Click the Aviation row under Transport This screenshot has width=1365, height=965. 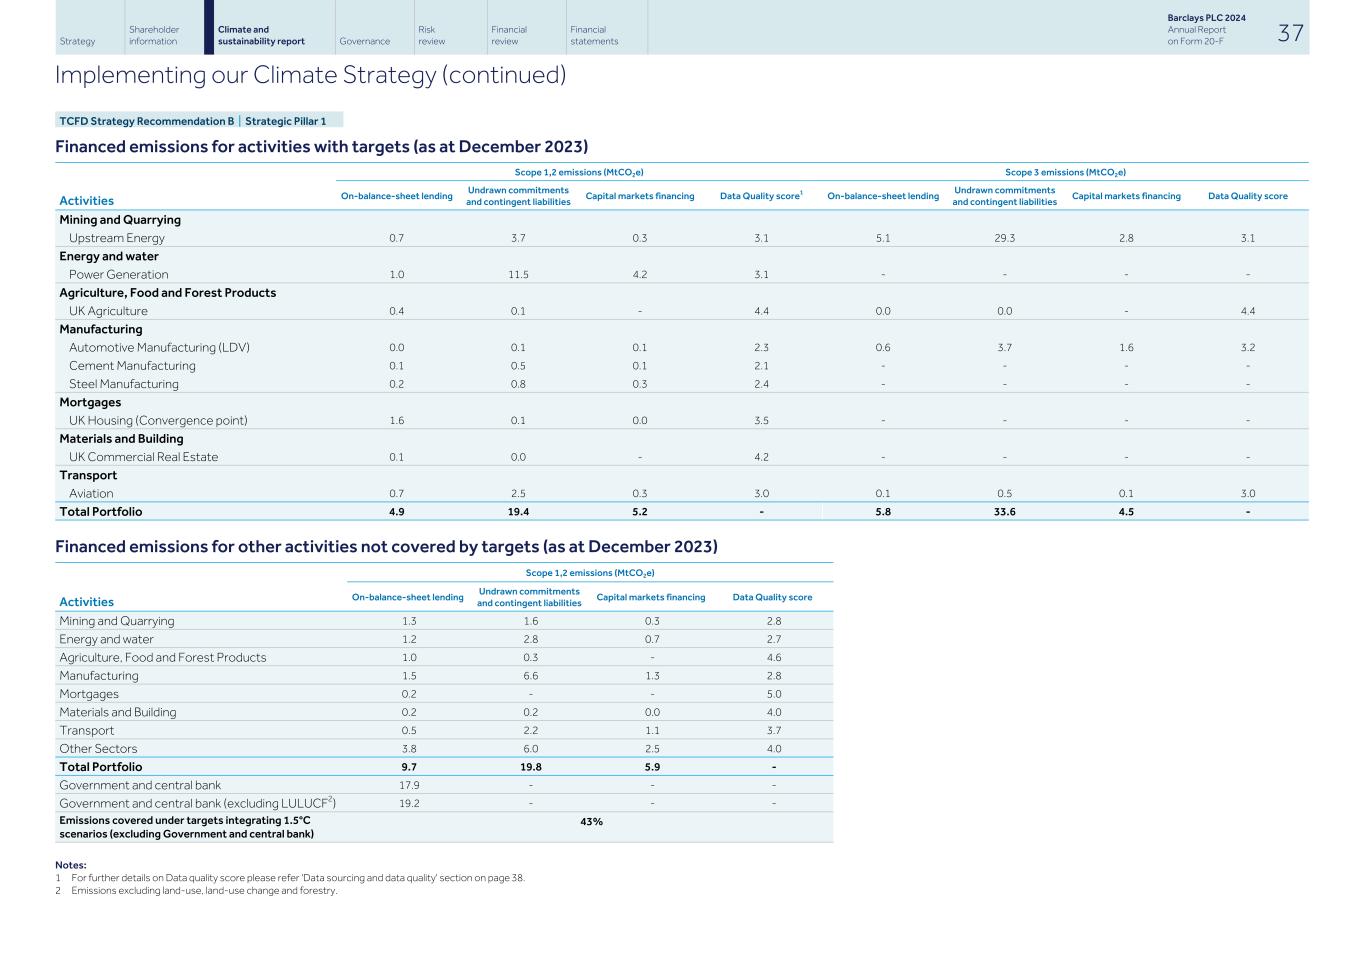pos(89,493)
